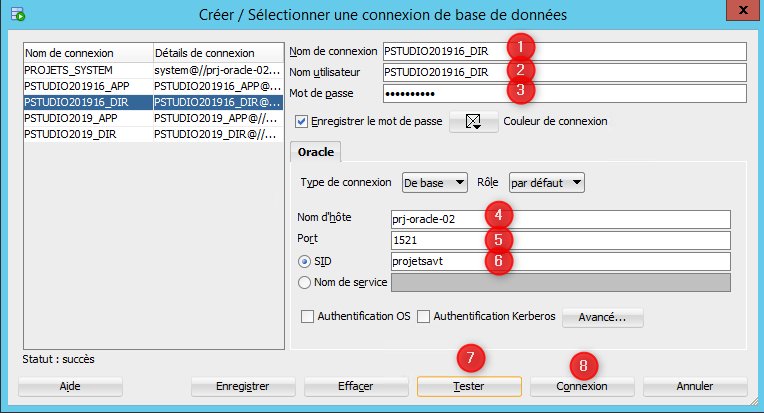This screenshot has height=413, width=764.
Task: Click the Nom d'hôte input field
Action: pyautogui.click(x=560, y=219)
